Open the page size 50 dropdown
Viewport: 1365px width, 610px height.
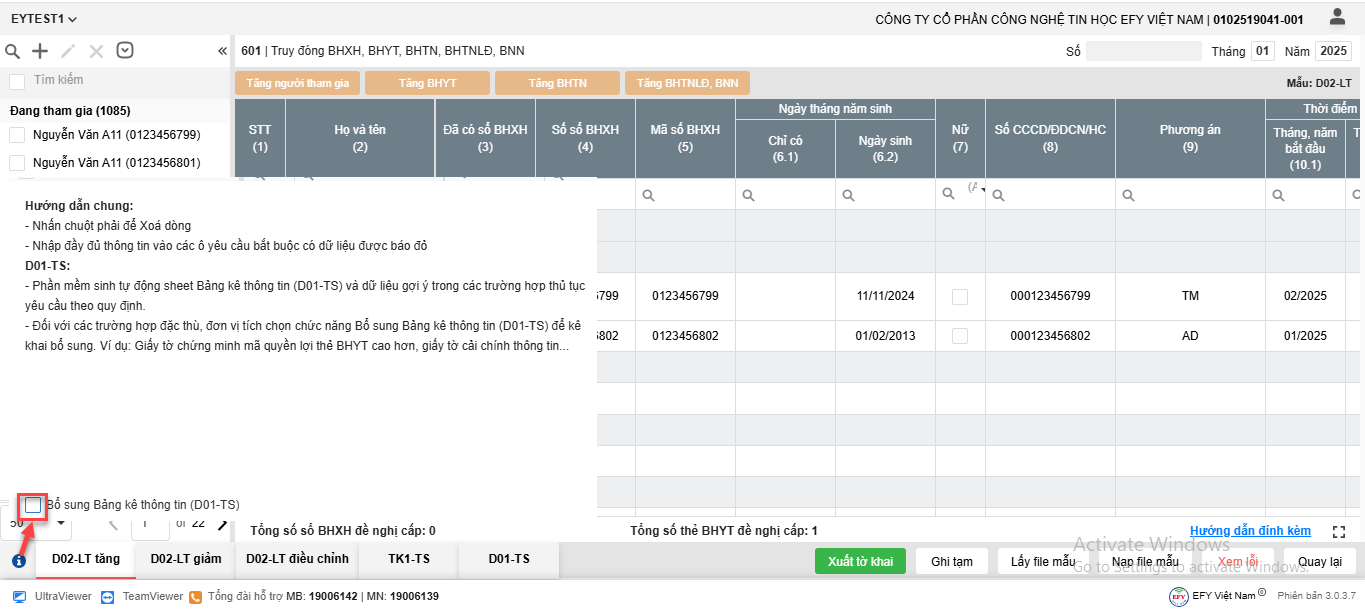click(60, 523)
